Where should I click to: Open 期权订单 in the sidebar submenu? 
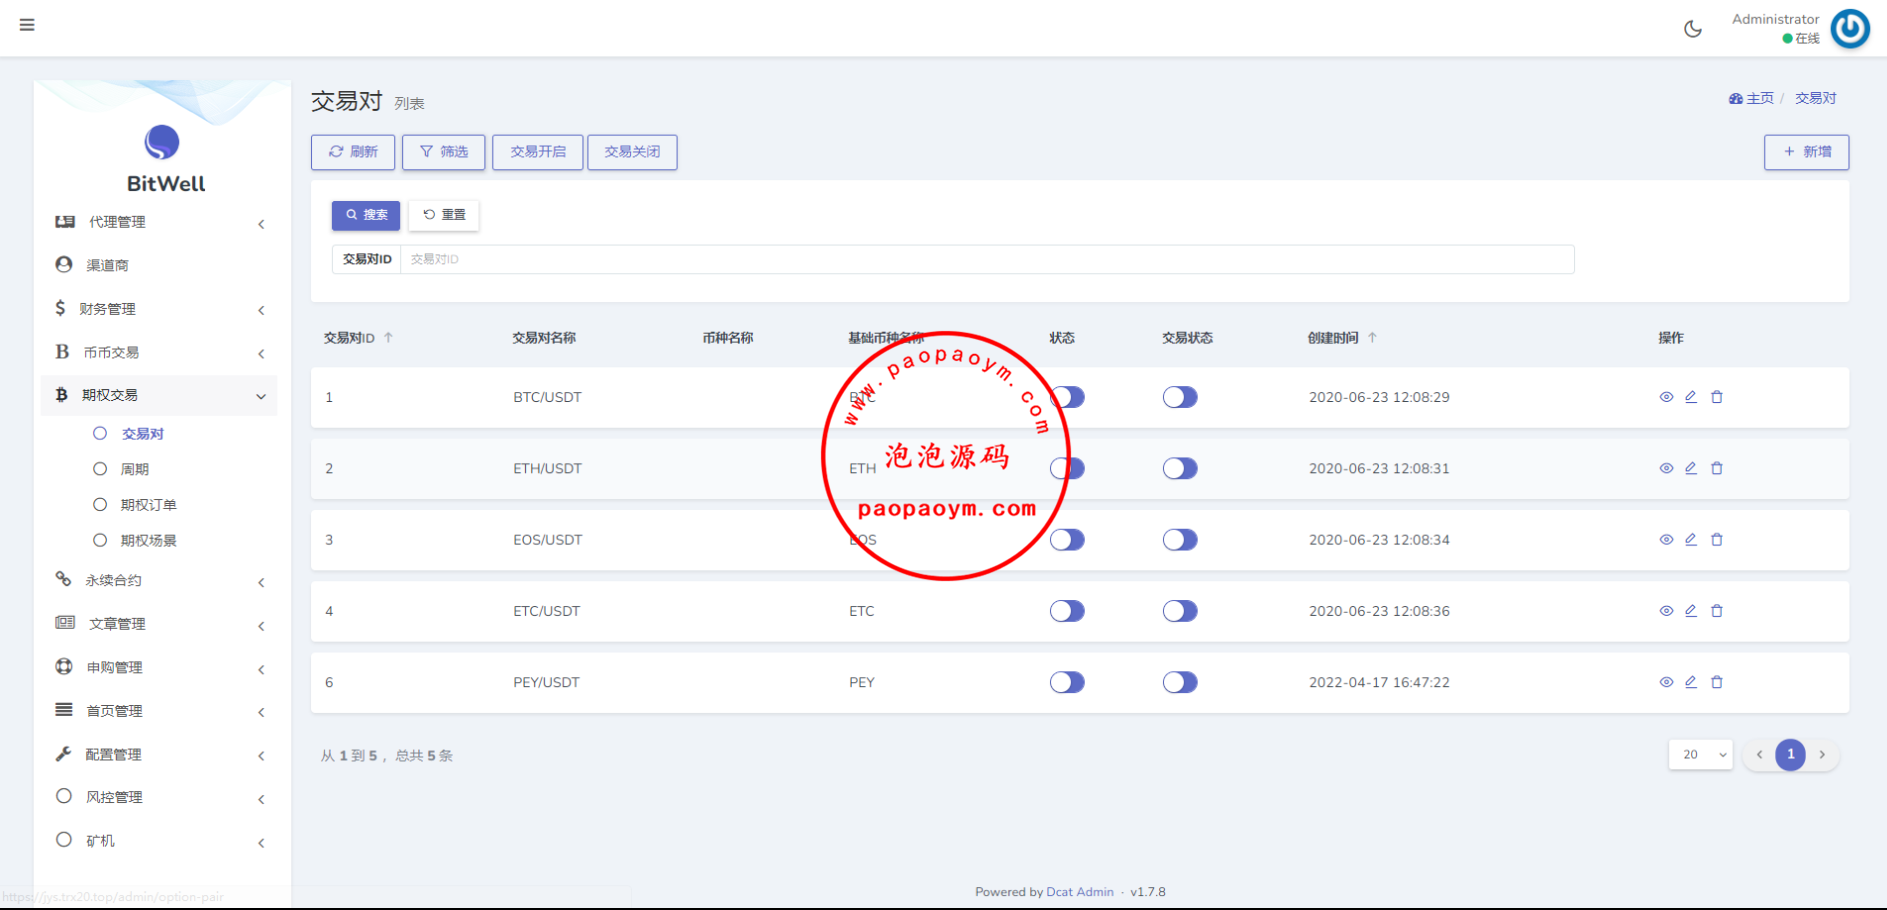click(x=148, y=505)
